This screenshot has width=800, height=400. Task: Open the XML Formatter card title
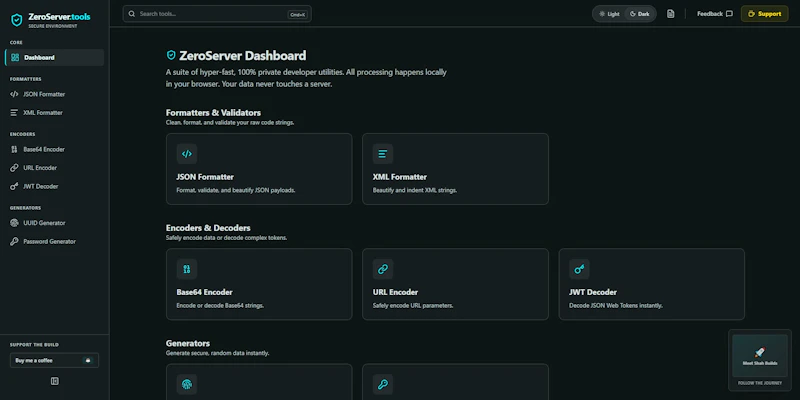click(x=399, y=177)
